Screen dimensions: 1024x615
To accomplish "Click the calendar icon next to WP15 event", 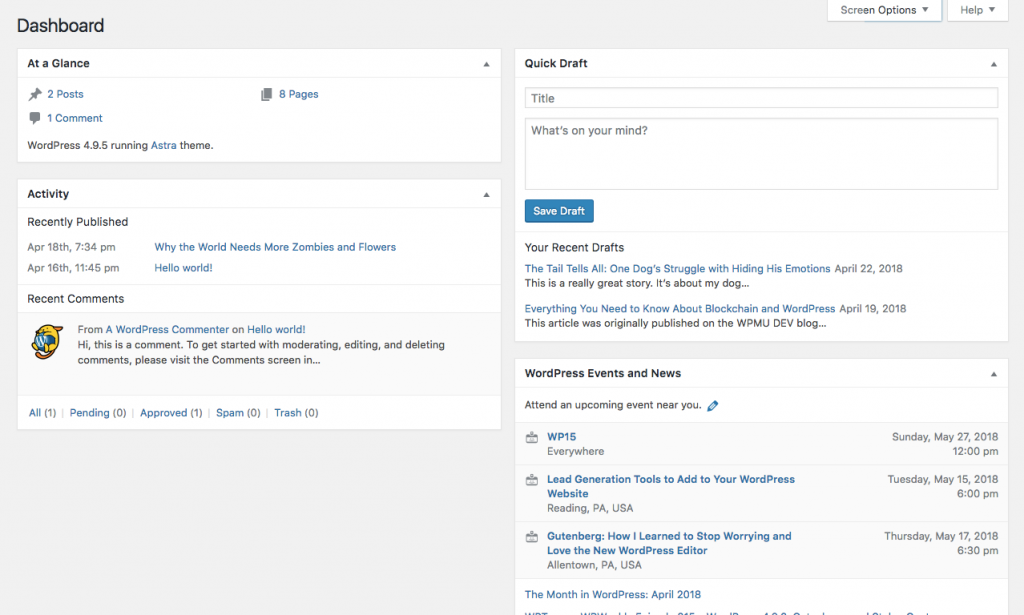I will tap(532, 437).
